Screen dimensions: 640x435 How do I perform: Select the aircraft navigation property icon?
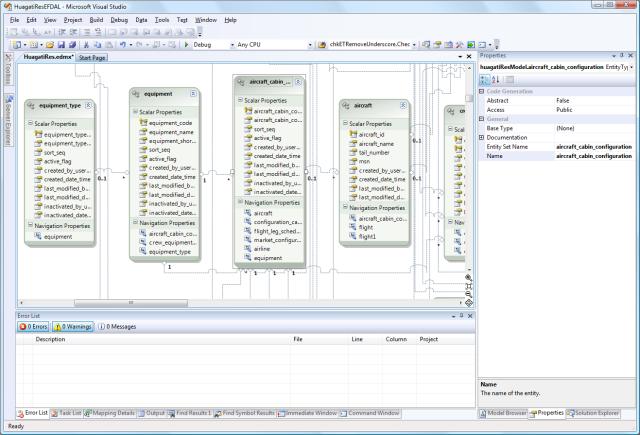pyautogui.click(x=247, y=213)
